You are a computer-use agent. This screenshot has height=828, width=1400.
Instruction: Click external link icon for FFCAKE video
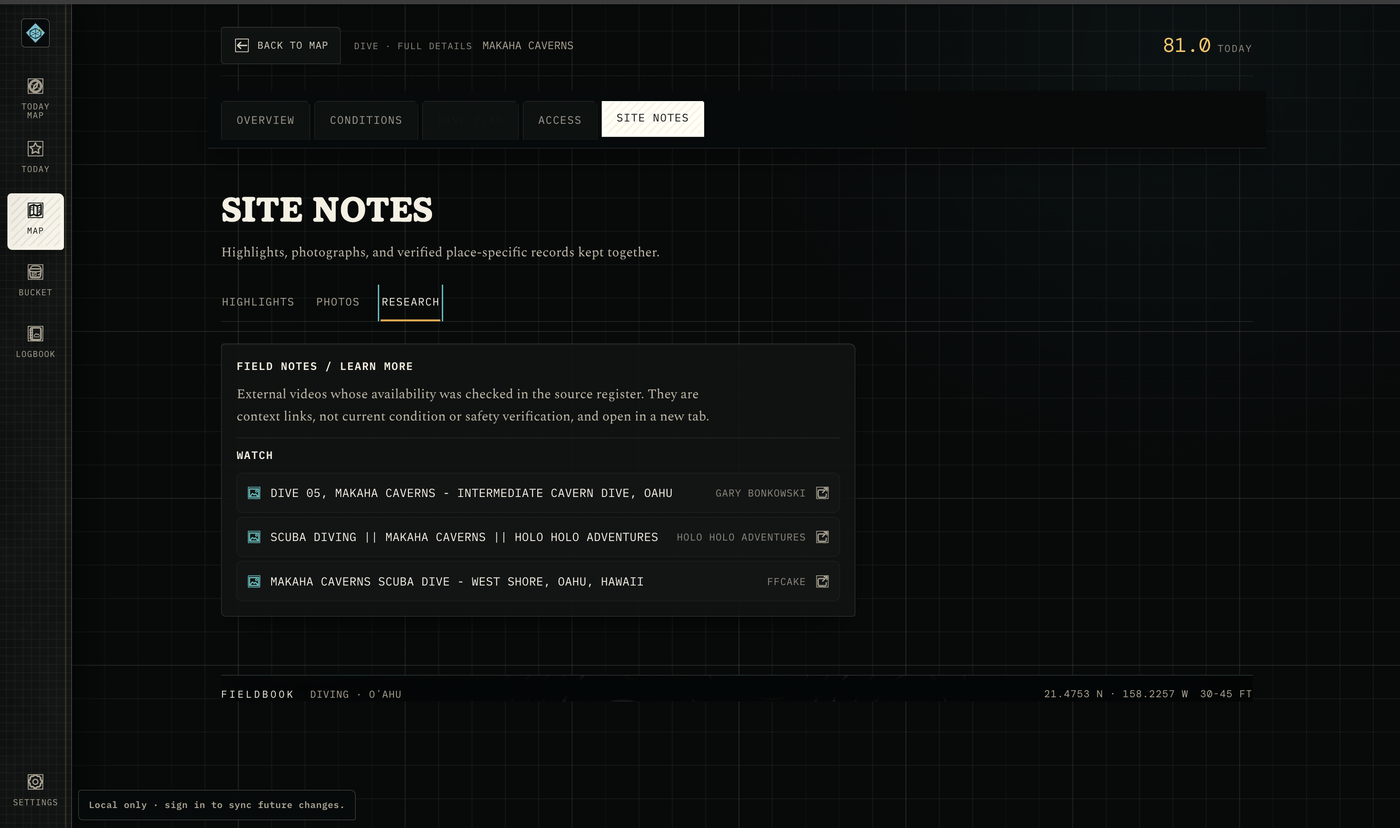coord(822,581)
